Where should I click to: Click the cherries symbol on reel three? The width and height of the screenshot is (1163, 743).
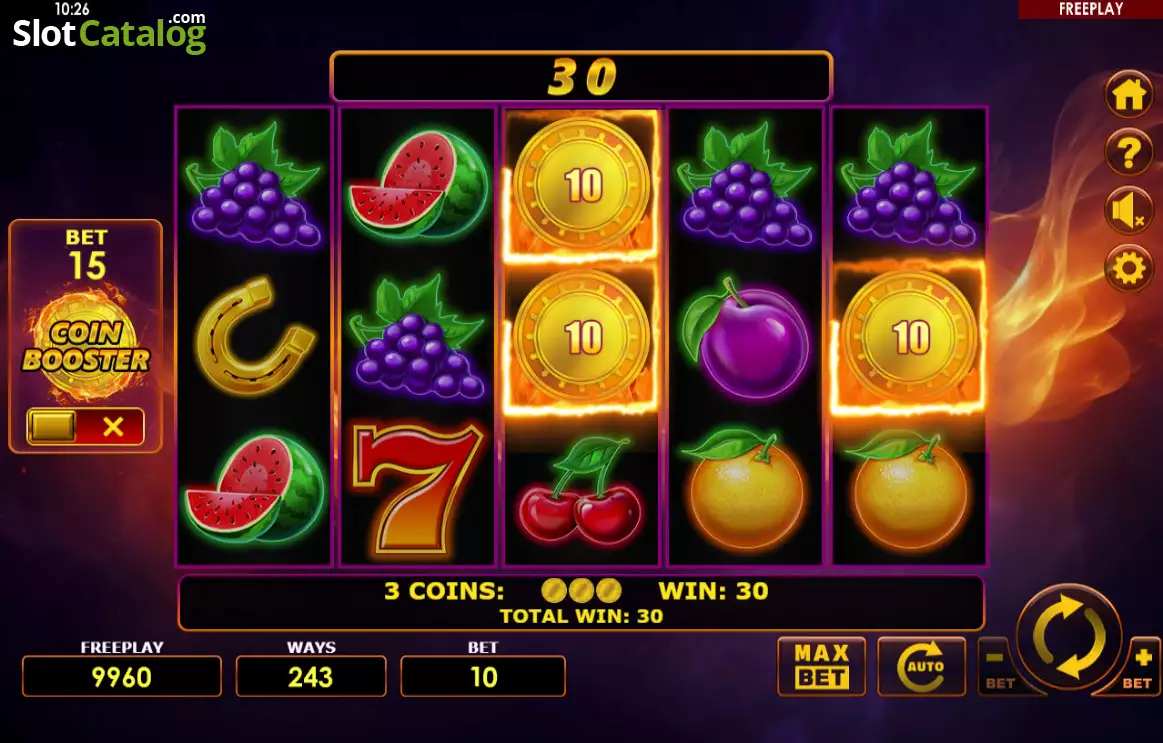[582, 492]
